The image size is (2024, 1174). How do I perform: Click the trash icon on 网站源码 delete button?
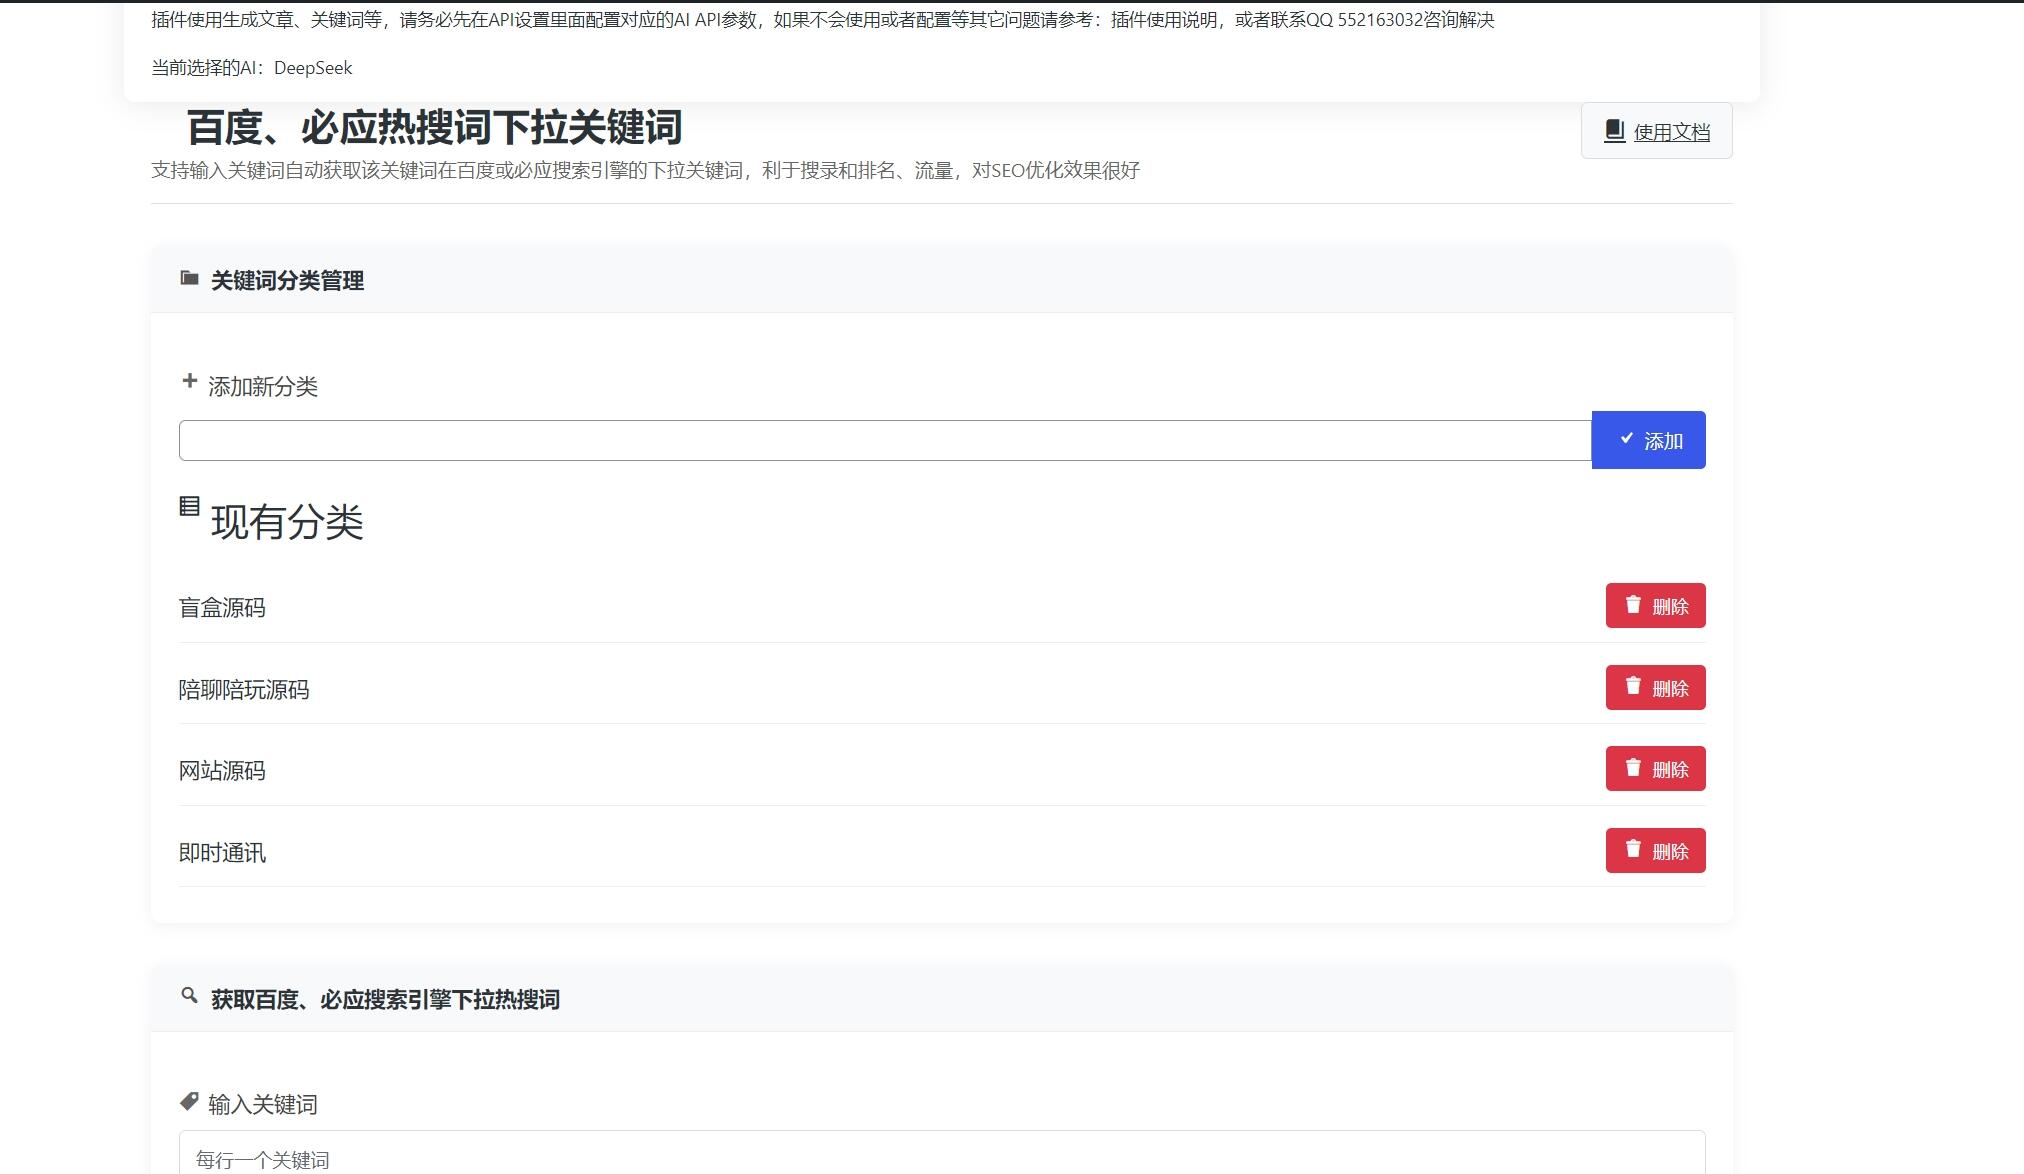1634,768
